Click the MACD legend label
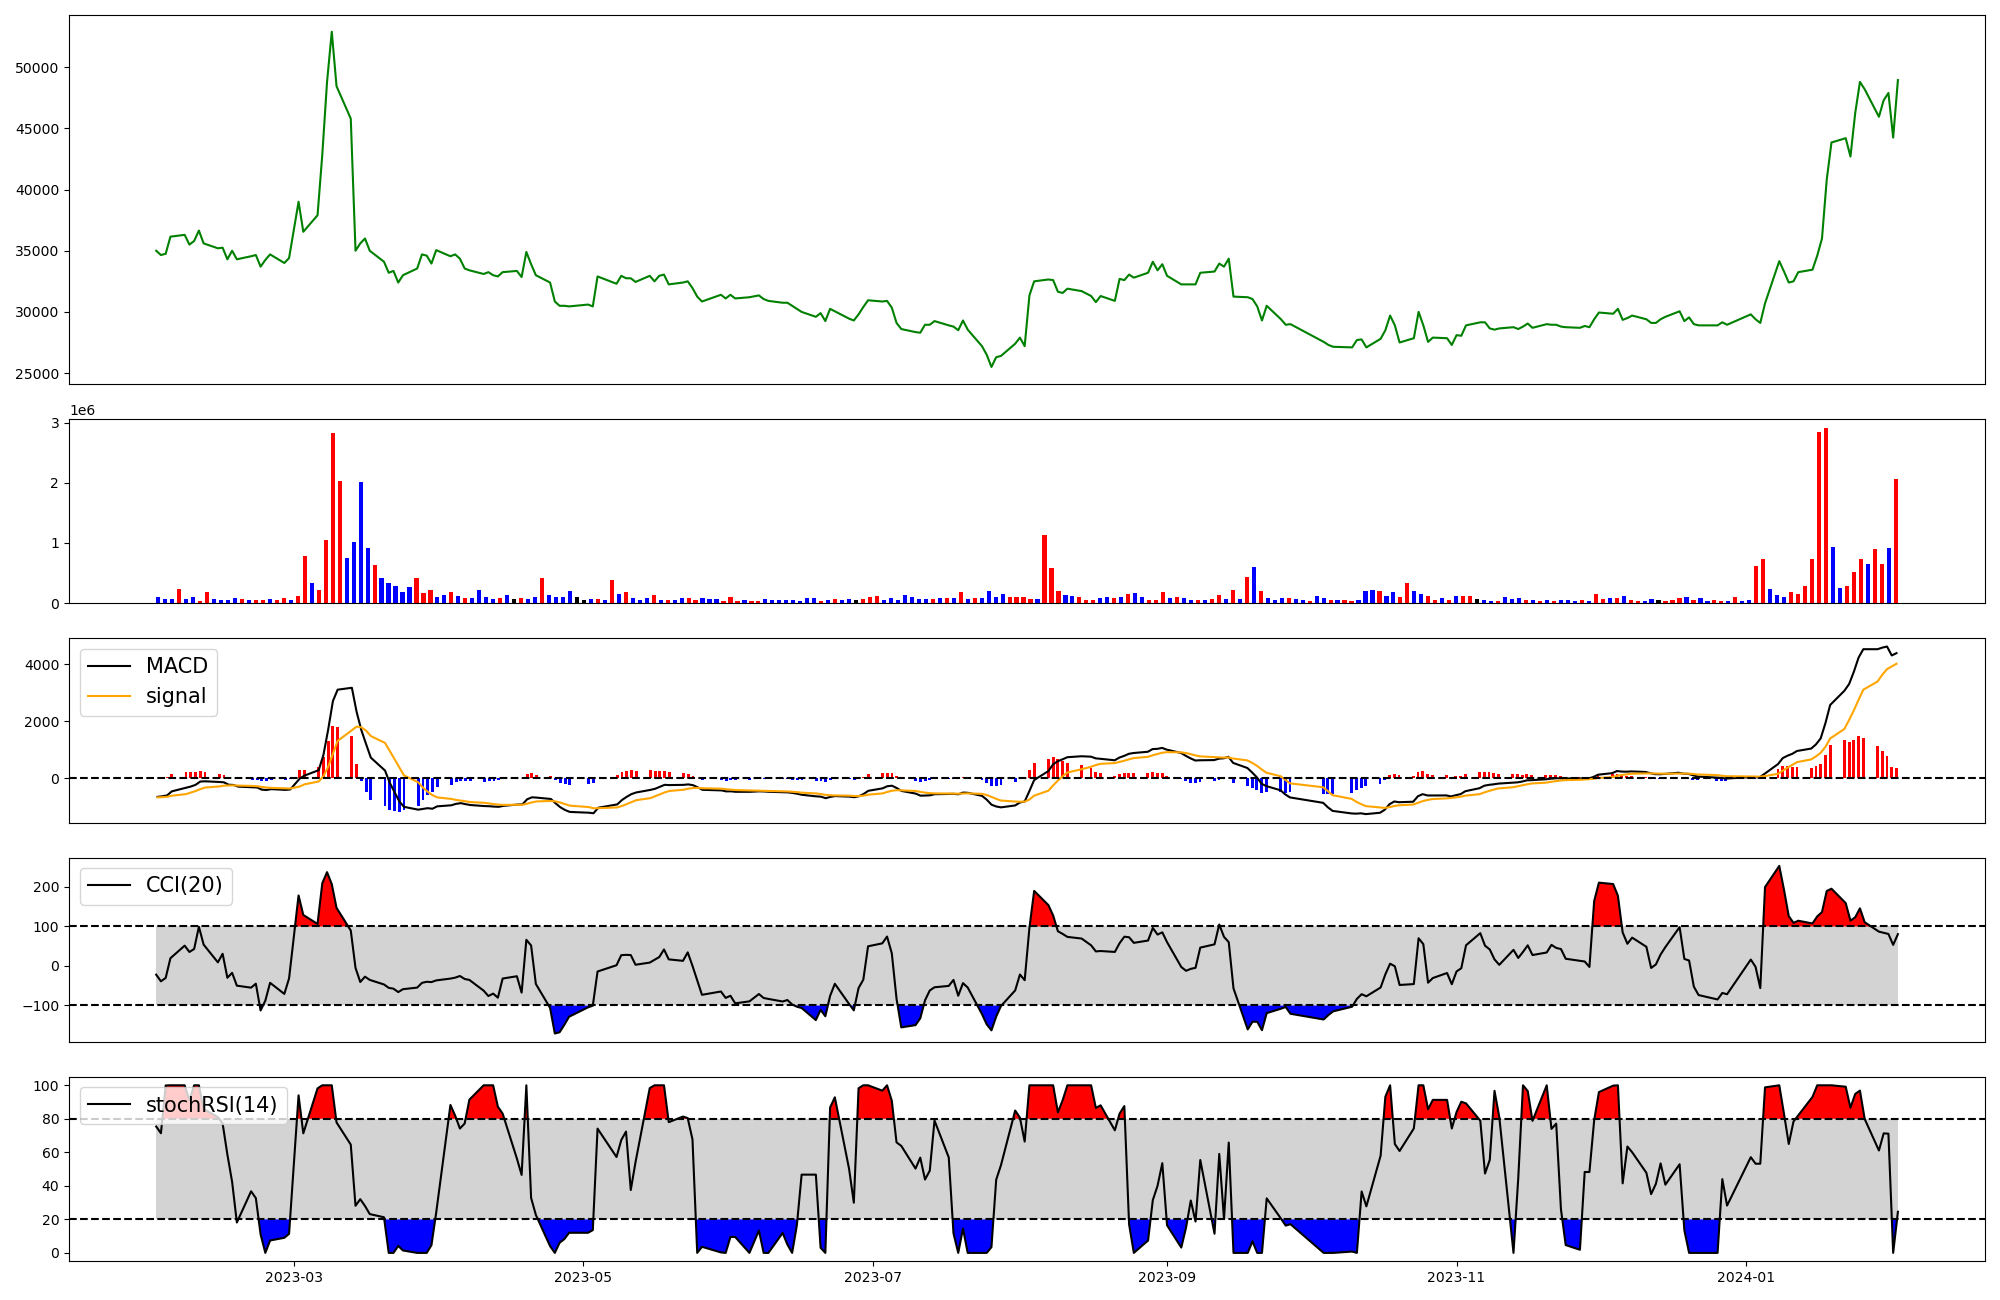Viewport: 2000px width, 1300px height. point(176,666)
